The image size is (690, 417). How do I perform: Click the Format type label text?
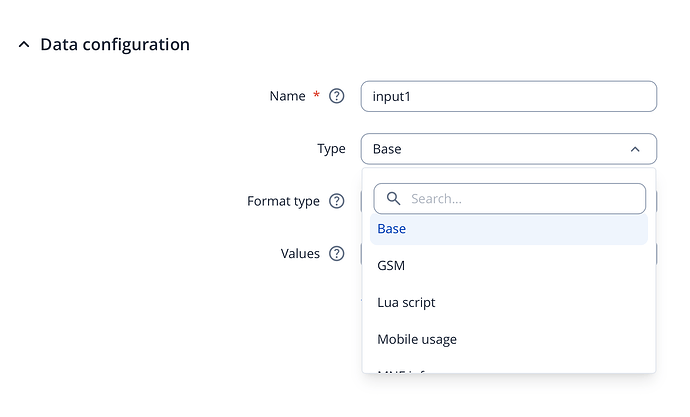[x=283, y=201]
